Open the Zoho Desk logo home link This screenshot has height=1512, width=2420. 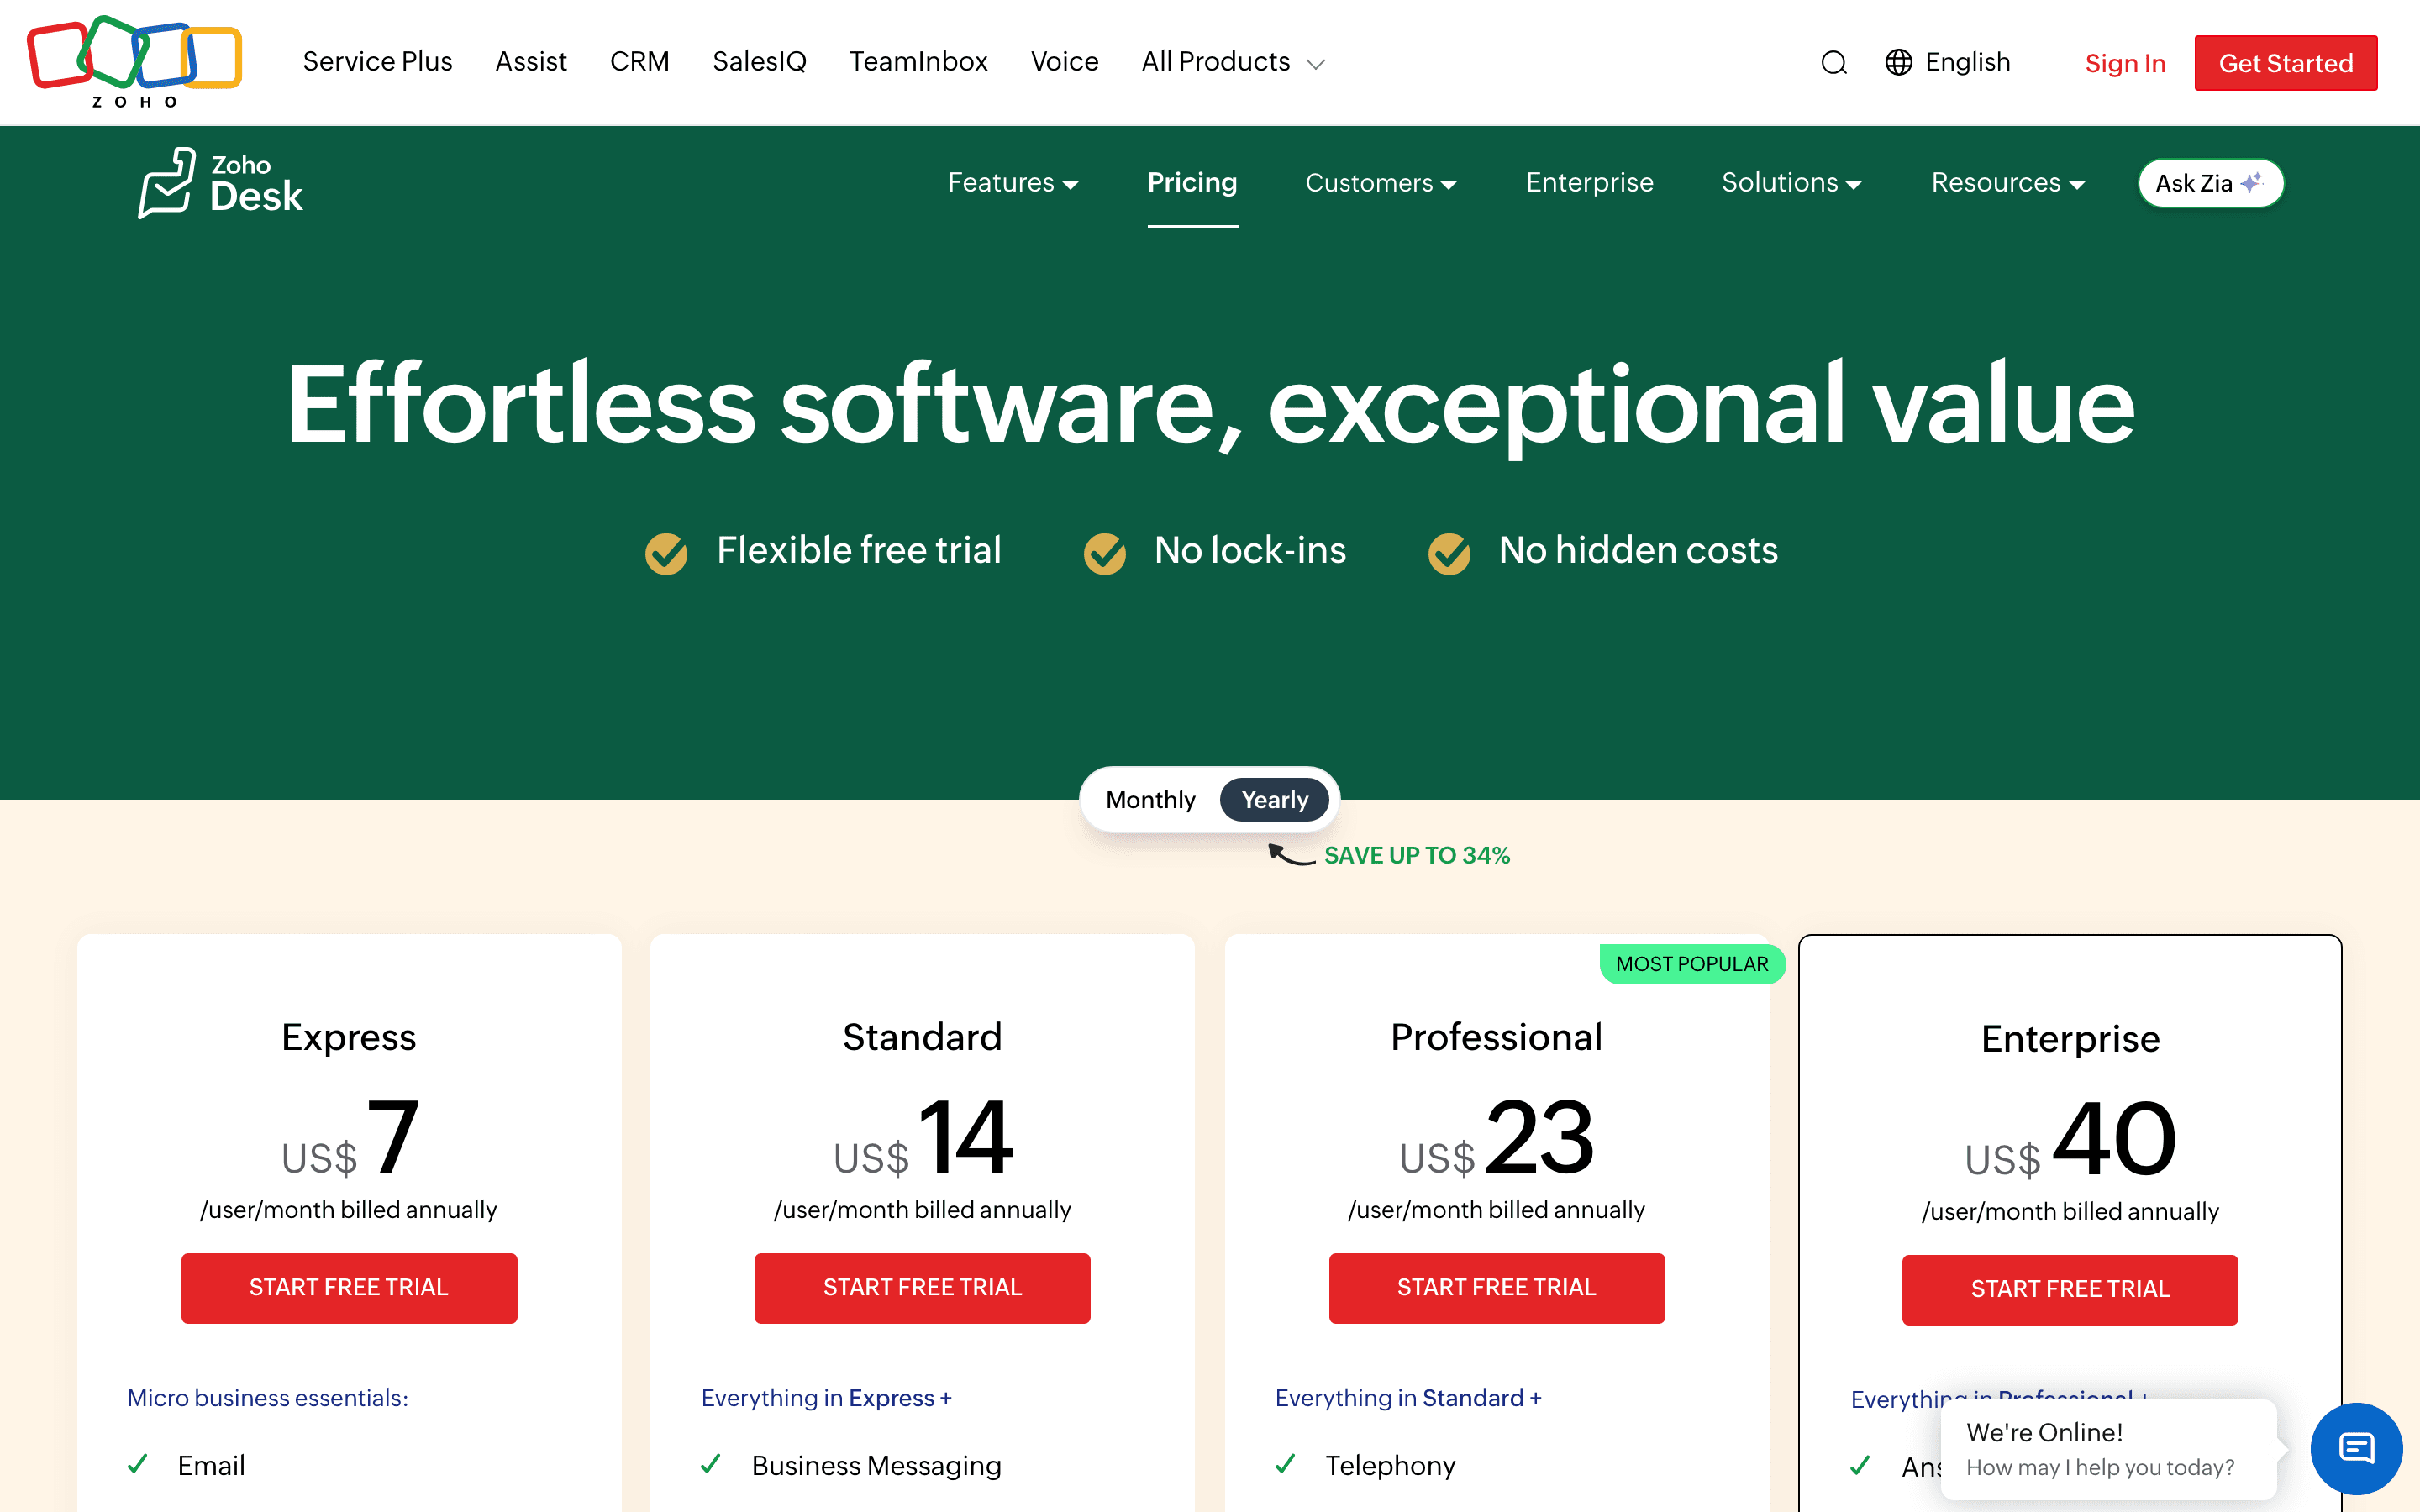point(220,183)
